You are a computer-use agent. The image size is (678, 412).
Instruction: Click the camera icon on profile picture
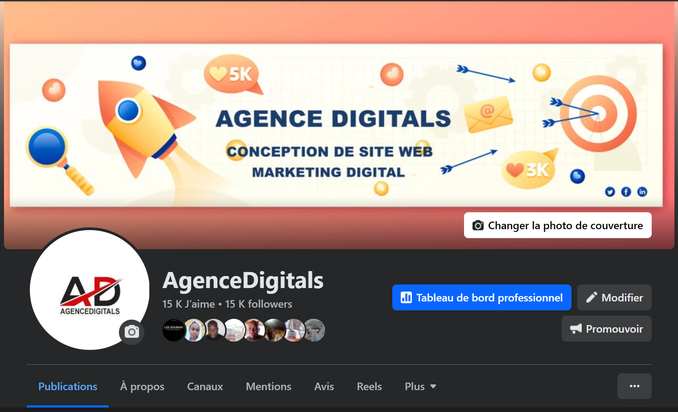click(x=131, y=332)
